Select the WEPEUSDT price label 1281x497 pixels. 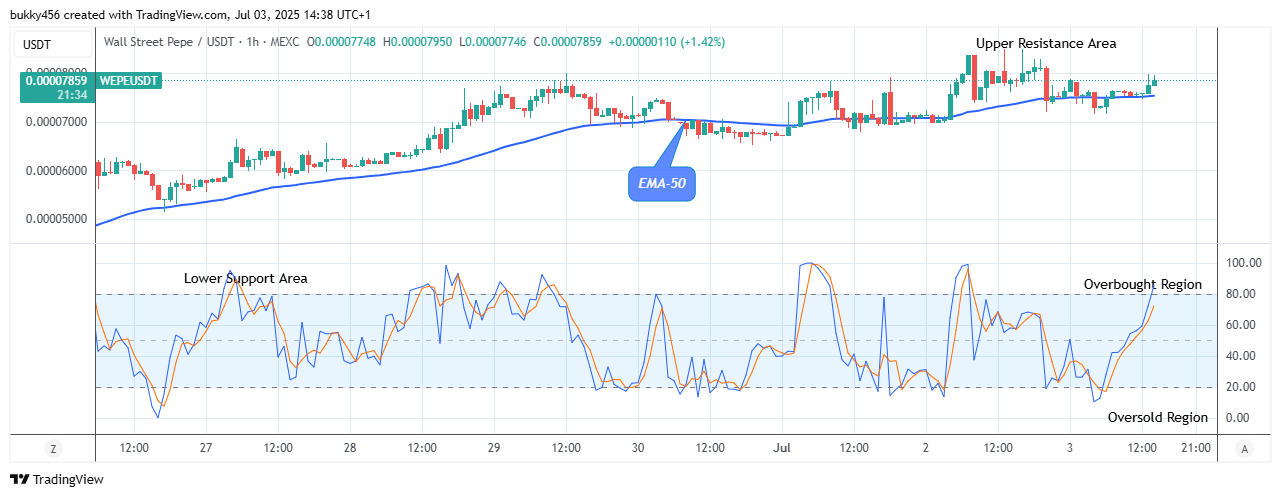(128, 80)
